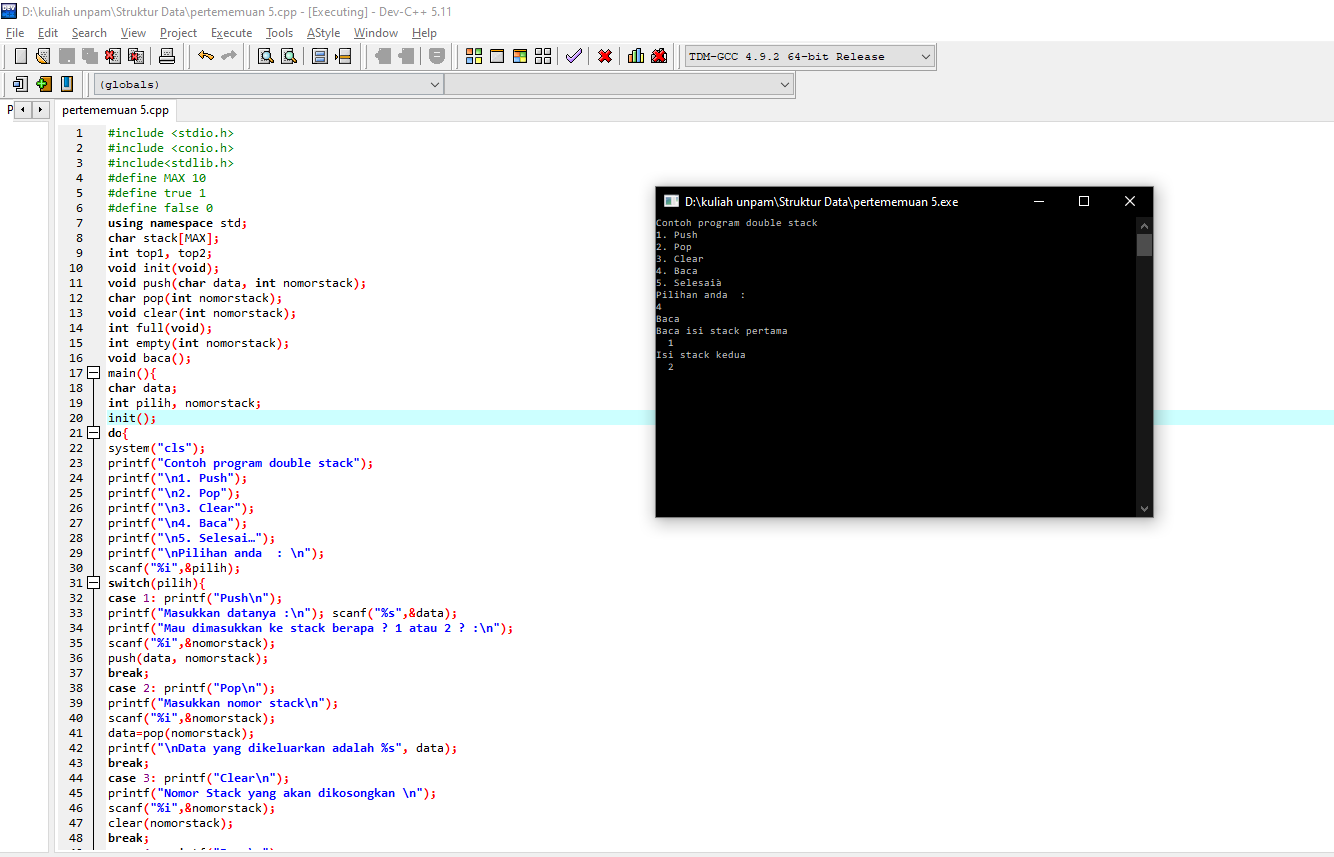Click left arrow of sidebar tabs

click(25, 109)
